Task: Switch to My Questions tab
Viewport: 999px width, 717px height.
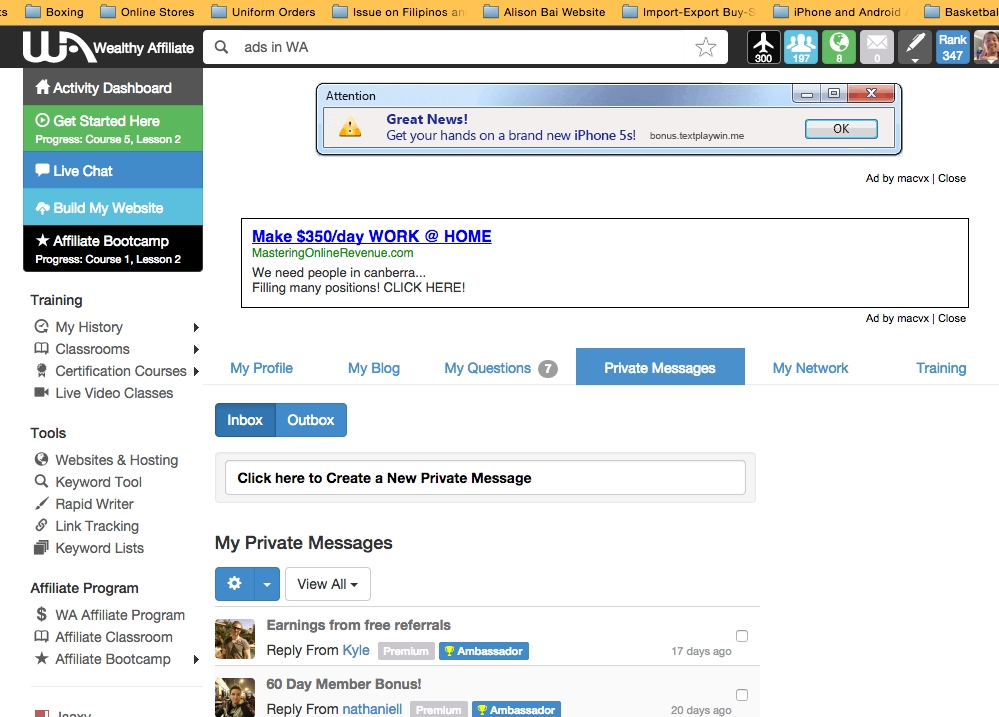Action: (x=501, y=368)
